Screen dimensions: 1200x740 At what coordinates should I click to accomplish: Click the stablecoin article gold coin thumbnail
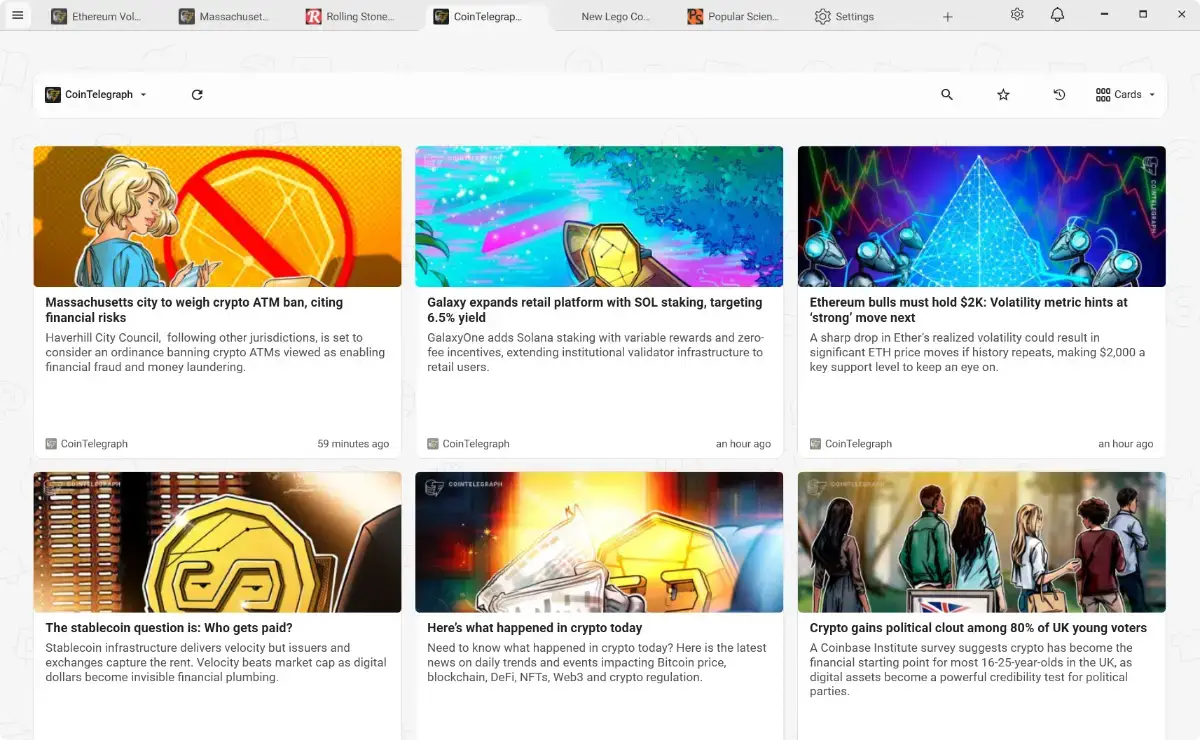point(217,542)
